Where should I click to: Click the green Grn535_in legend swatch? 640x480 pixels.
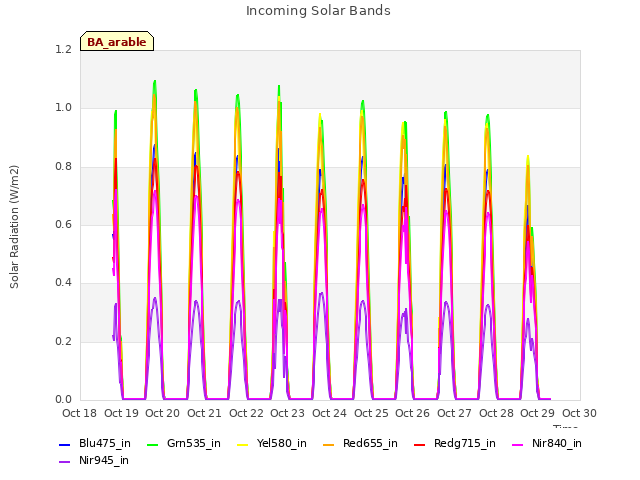[152, 444]
